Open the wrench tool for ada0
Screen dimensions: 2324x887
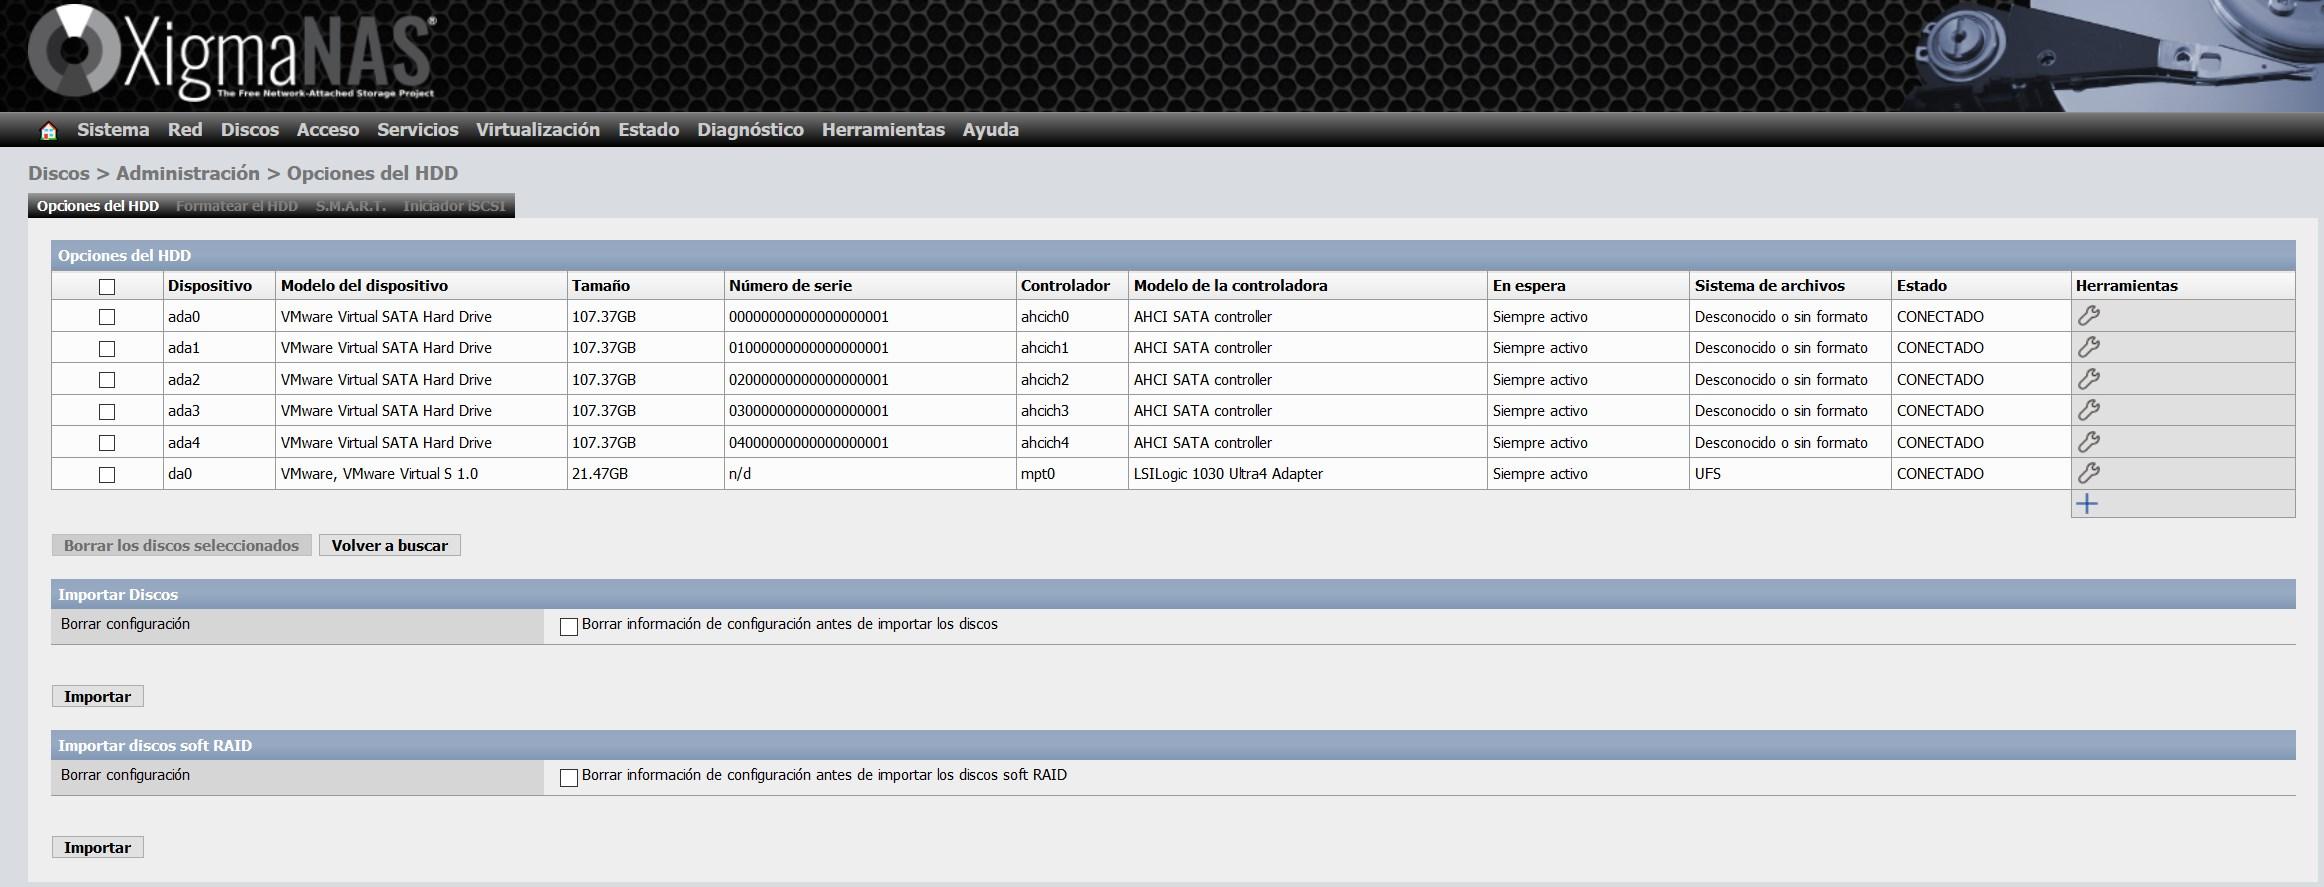click(2088, 316)
